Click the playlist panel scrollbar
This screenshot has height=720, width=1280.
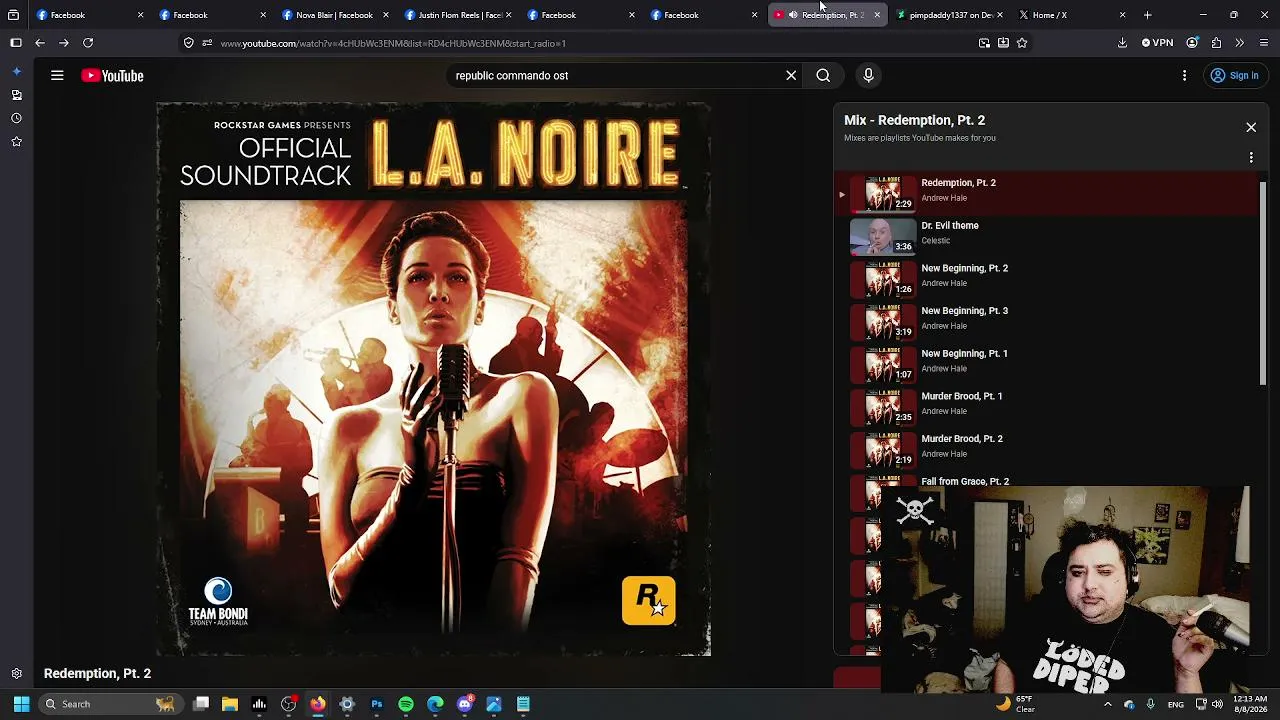[x=1263, y=283]
